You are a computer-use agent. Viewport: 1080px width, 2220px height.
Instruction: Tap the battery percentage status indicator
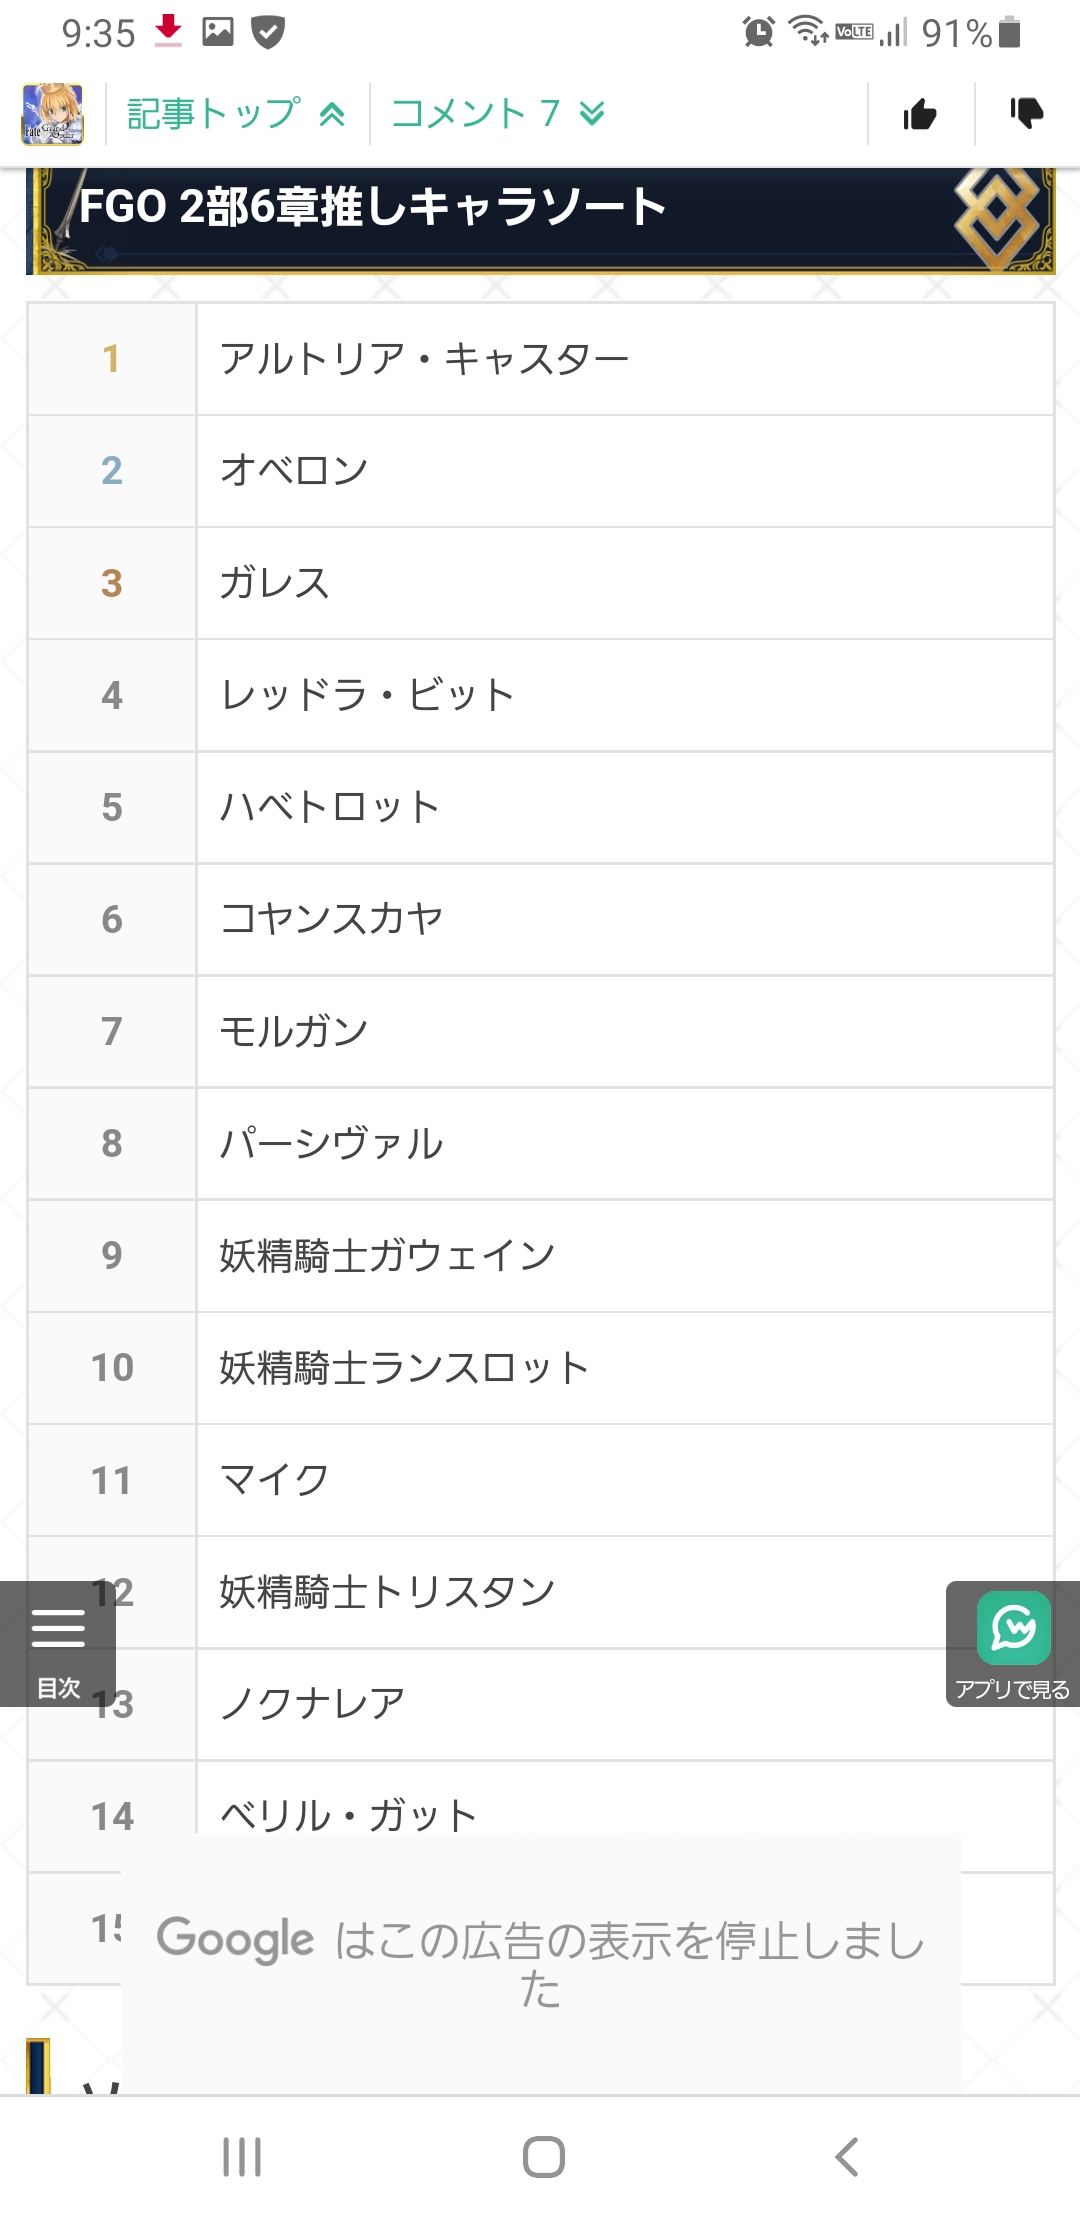968,33
